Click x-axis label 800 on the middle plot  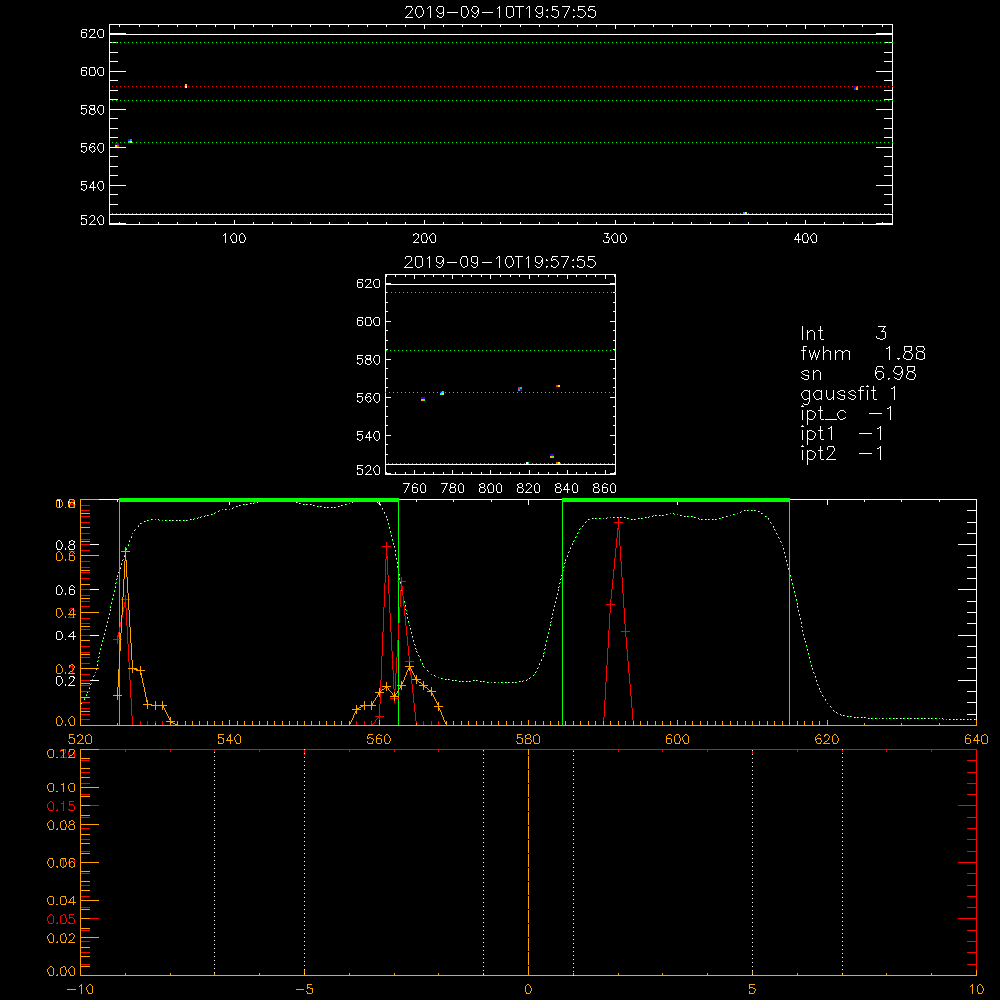pos(490,489)
